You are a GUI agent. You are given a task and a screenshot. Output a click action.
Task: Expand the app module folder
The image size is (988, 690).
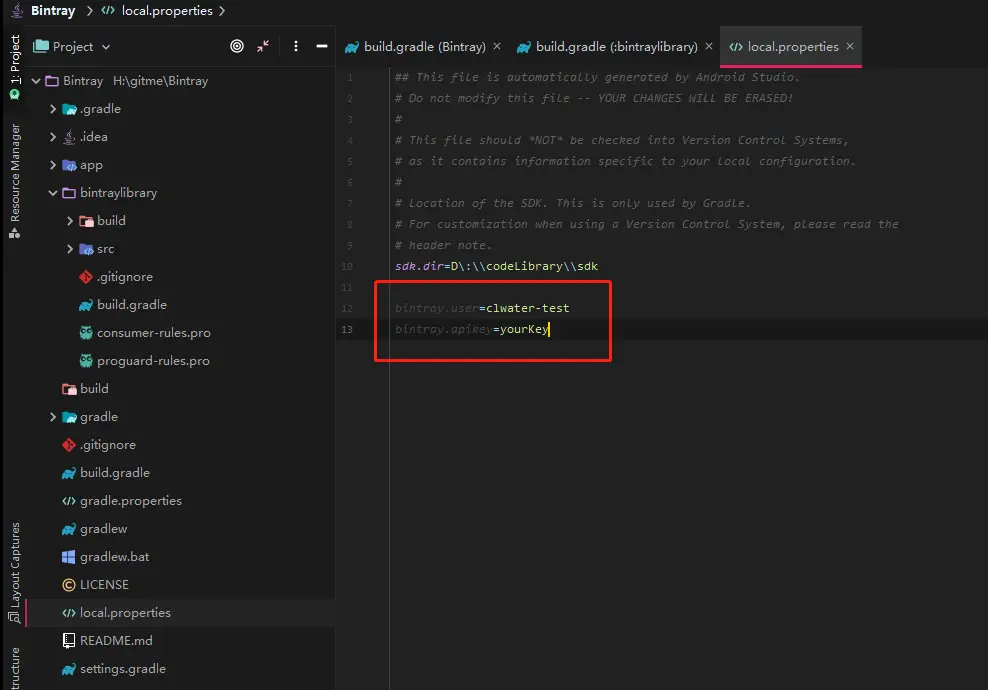click(x=53, y=165)
